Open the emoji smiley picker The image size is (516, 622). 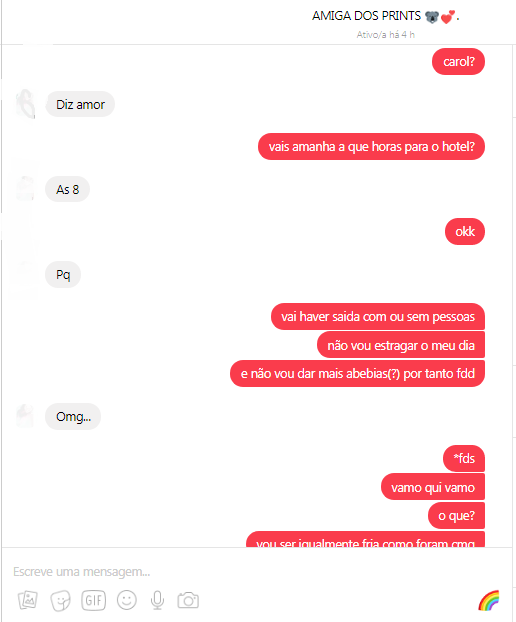click(x=127, y=600)
